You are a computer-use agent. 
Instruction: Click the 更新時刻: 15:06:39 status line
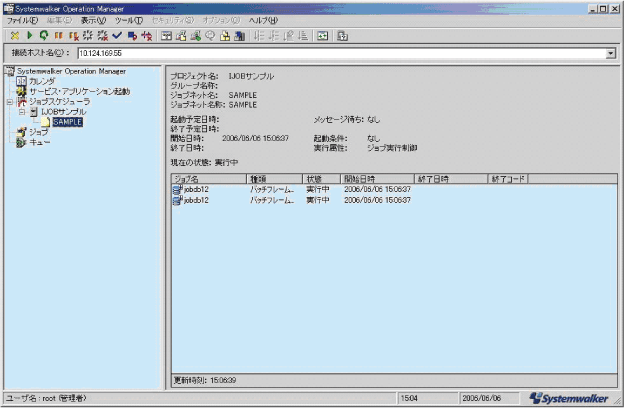tap(205, 380)
